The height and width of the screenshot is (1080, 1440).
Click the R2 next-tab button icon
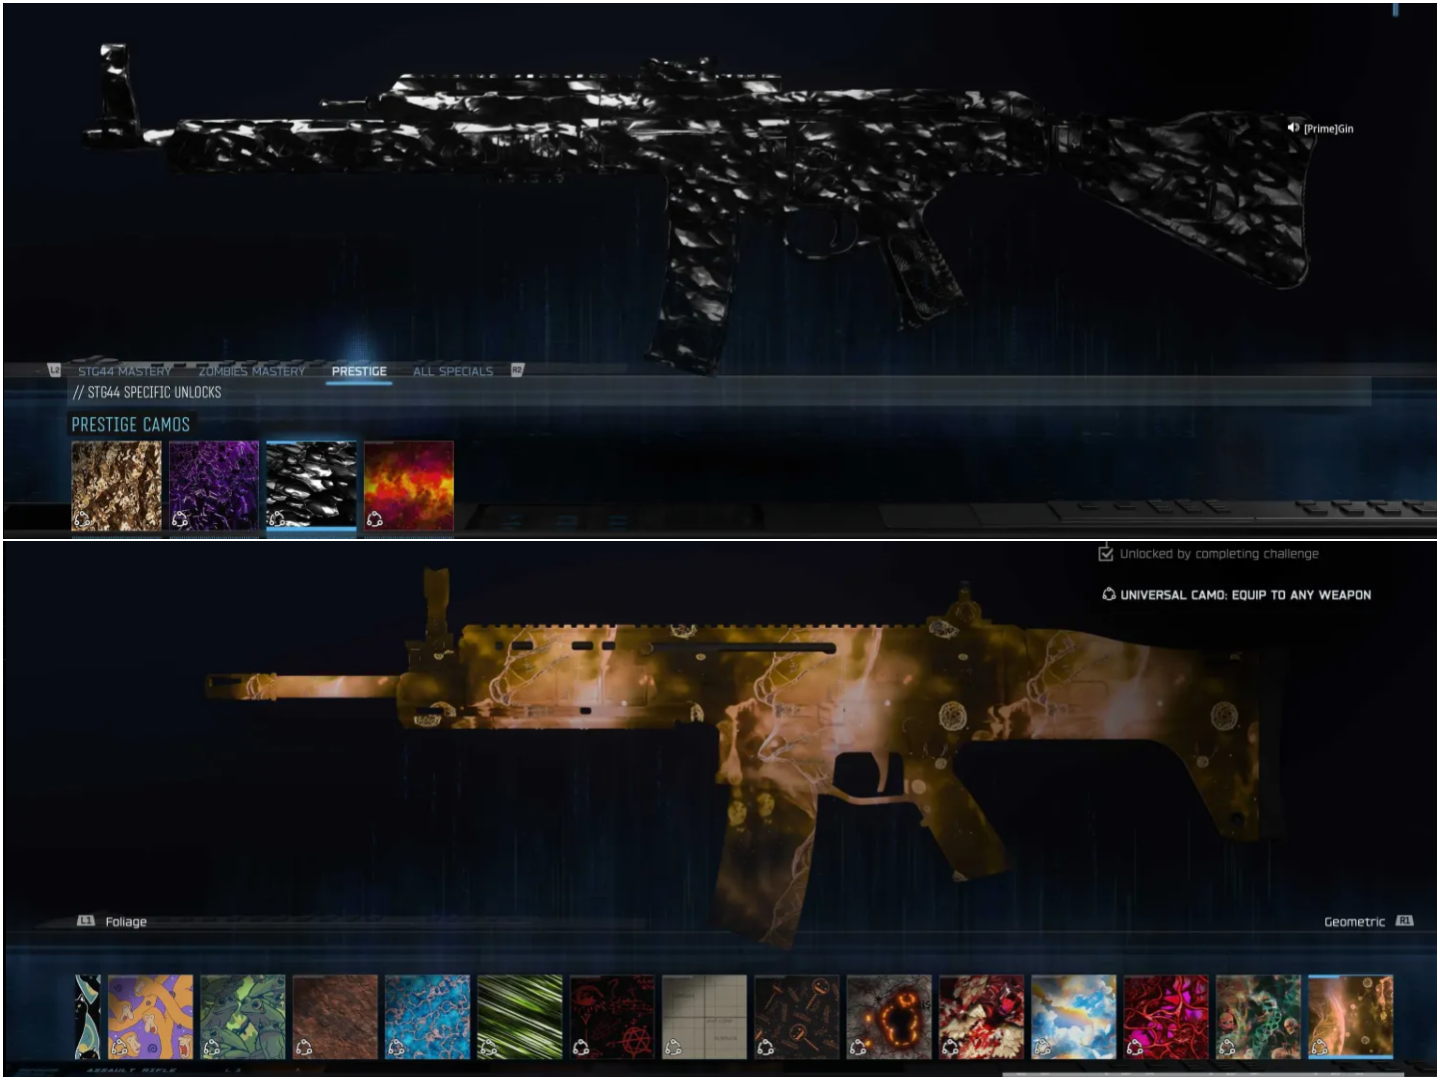(517, 370)
